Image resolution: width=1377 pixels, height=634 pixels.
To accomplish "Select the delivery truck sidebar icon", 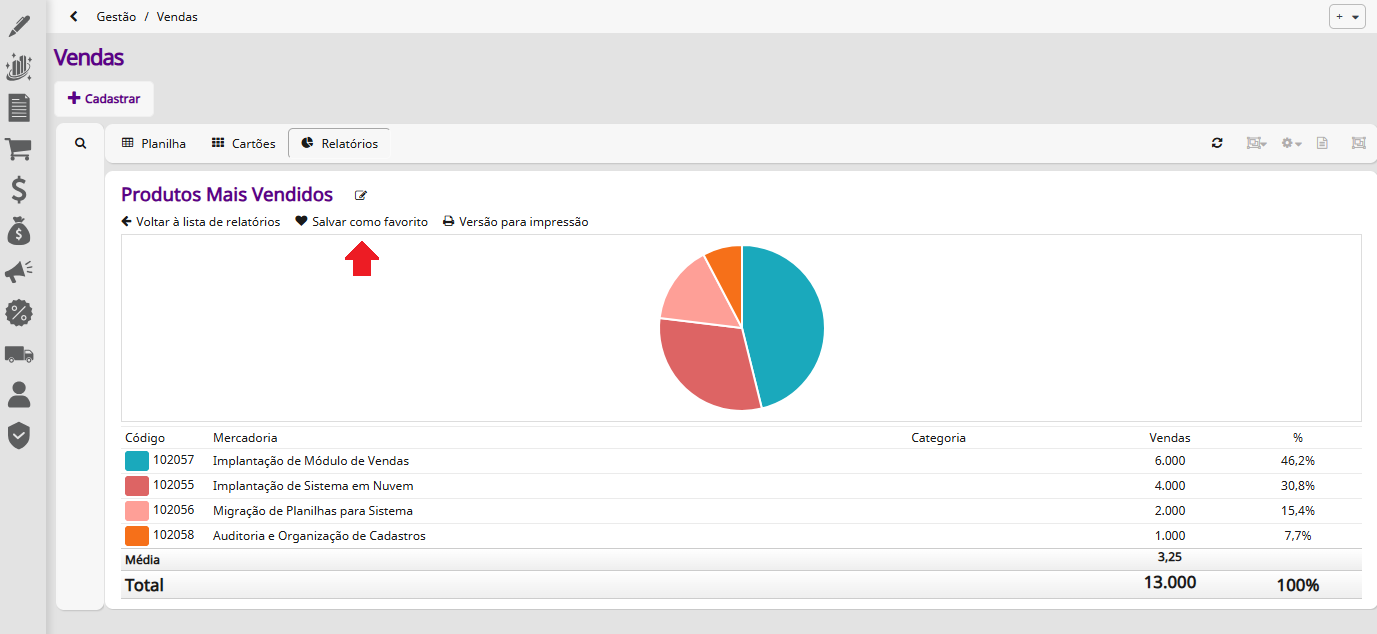I will 18,354.
